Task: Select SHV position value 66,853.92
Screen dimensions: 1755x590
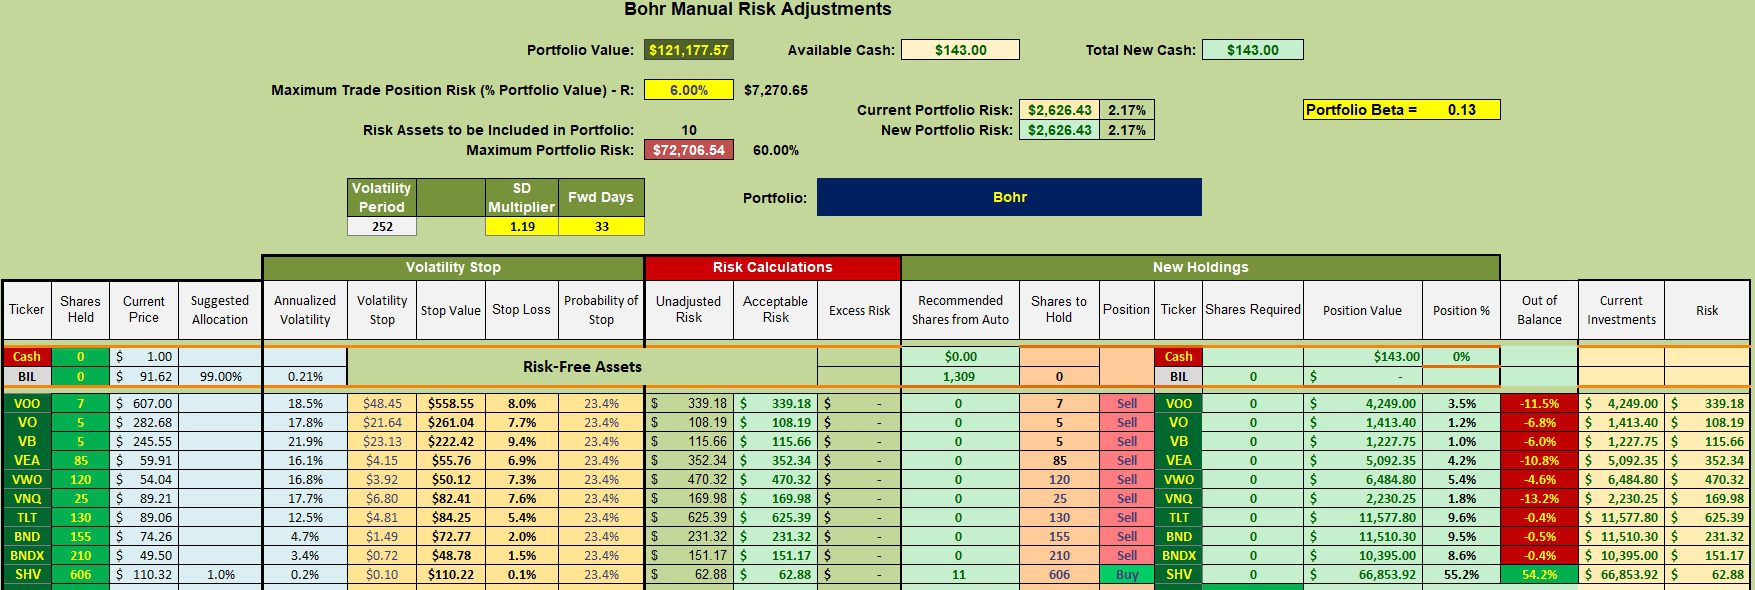Action: point(1362,575)
